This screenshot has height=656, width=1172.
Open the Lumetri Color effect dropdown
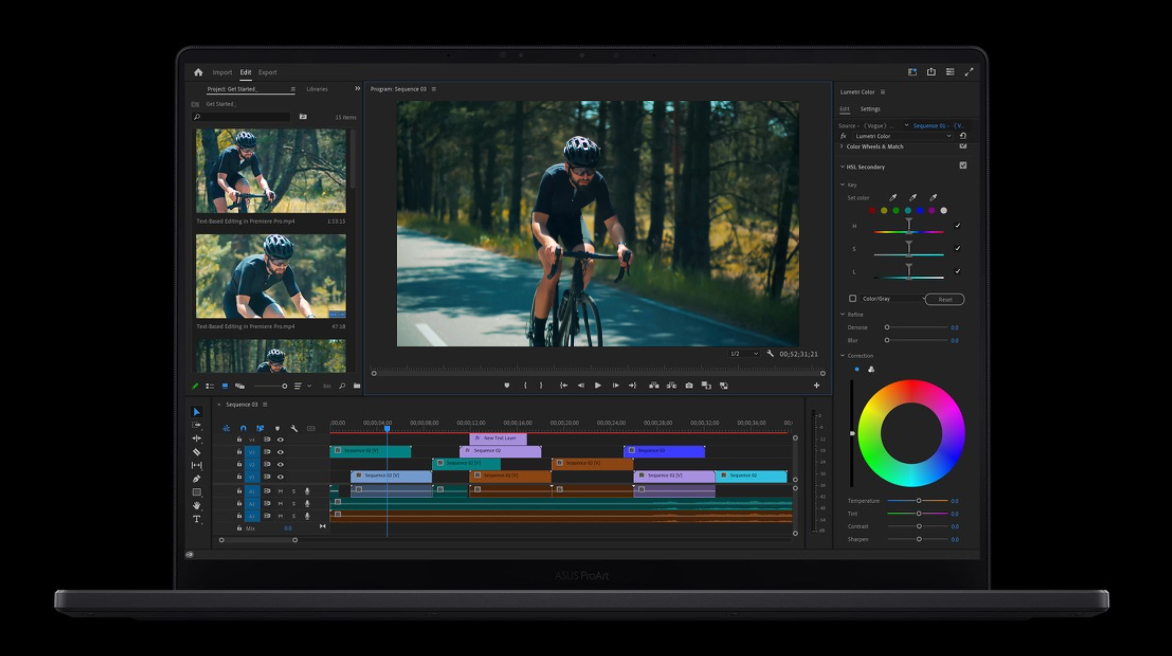click(904, 136)
